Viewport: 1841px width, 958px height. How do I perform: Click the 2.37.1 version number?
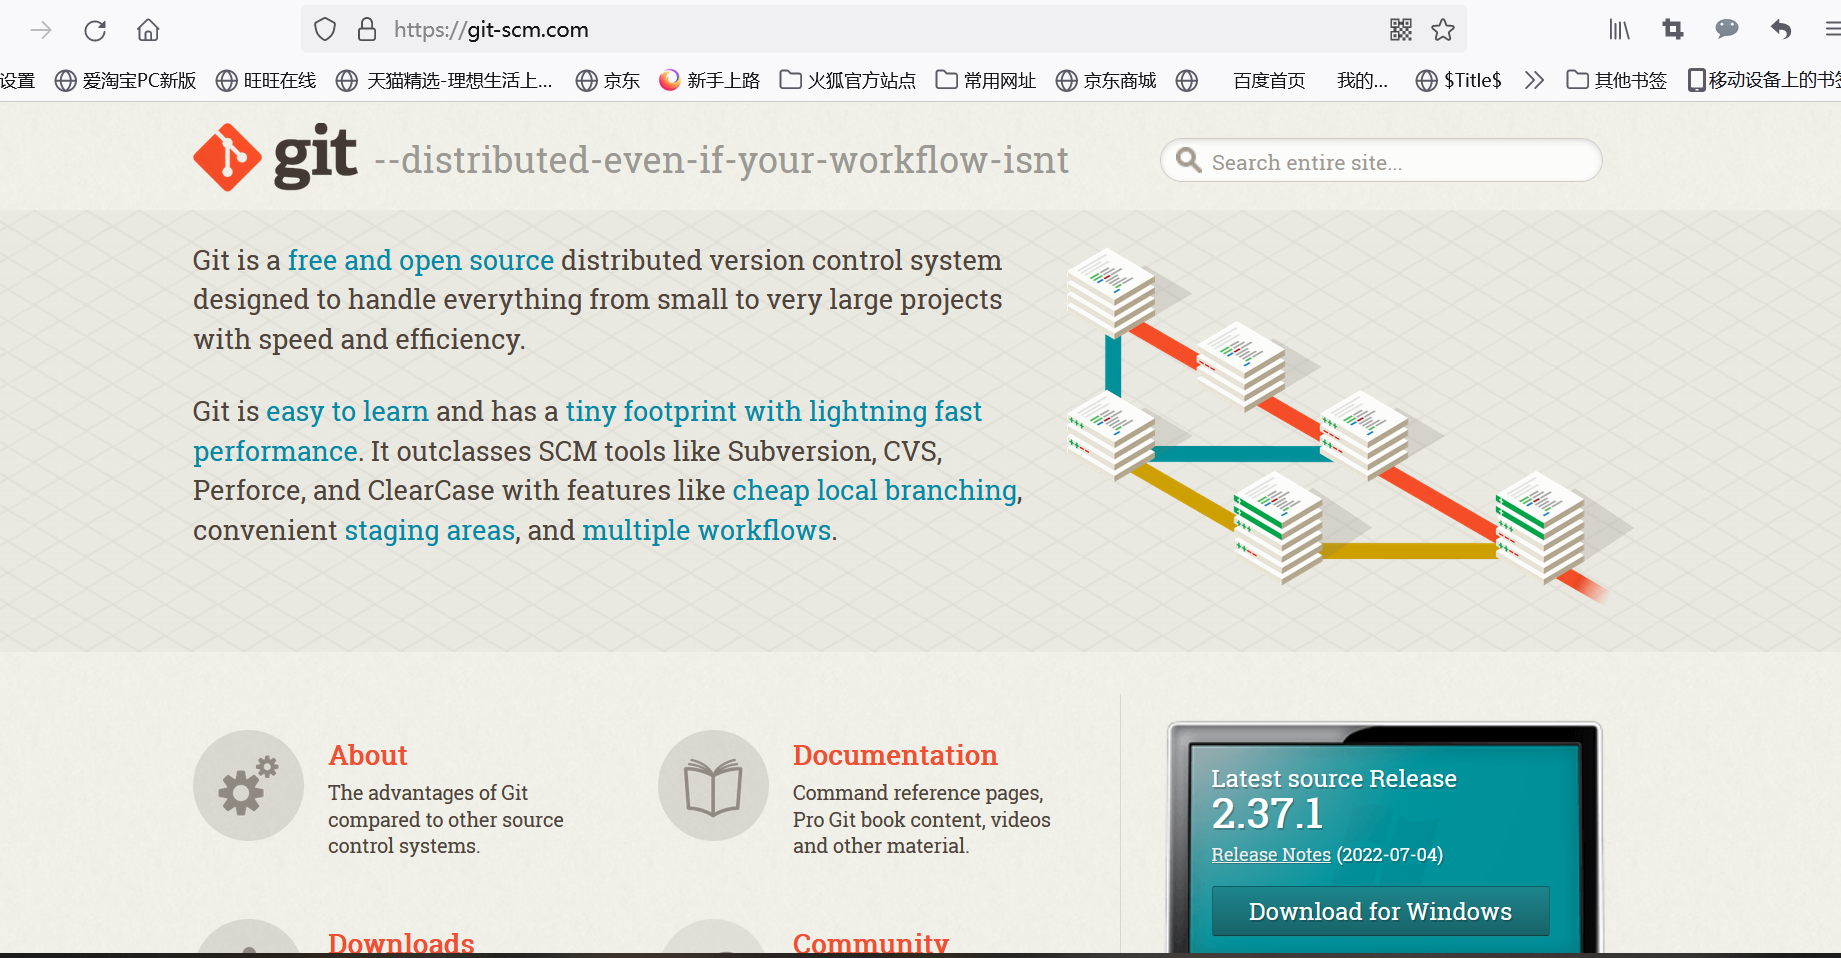coord(1267,814)
